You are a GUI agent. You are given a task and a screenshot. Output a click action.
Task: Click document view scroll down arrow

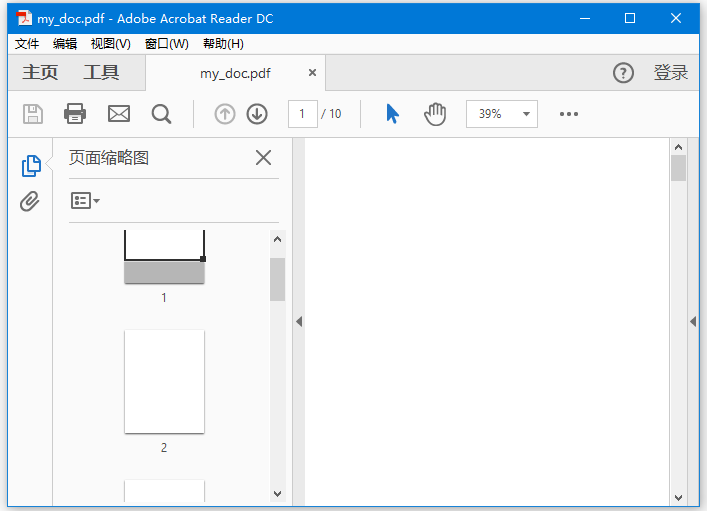(x=678, y=497)
